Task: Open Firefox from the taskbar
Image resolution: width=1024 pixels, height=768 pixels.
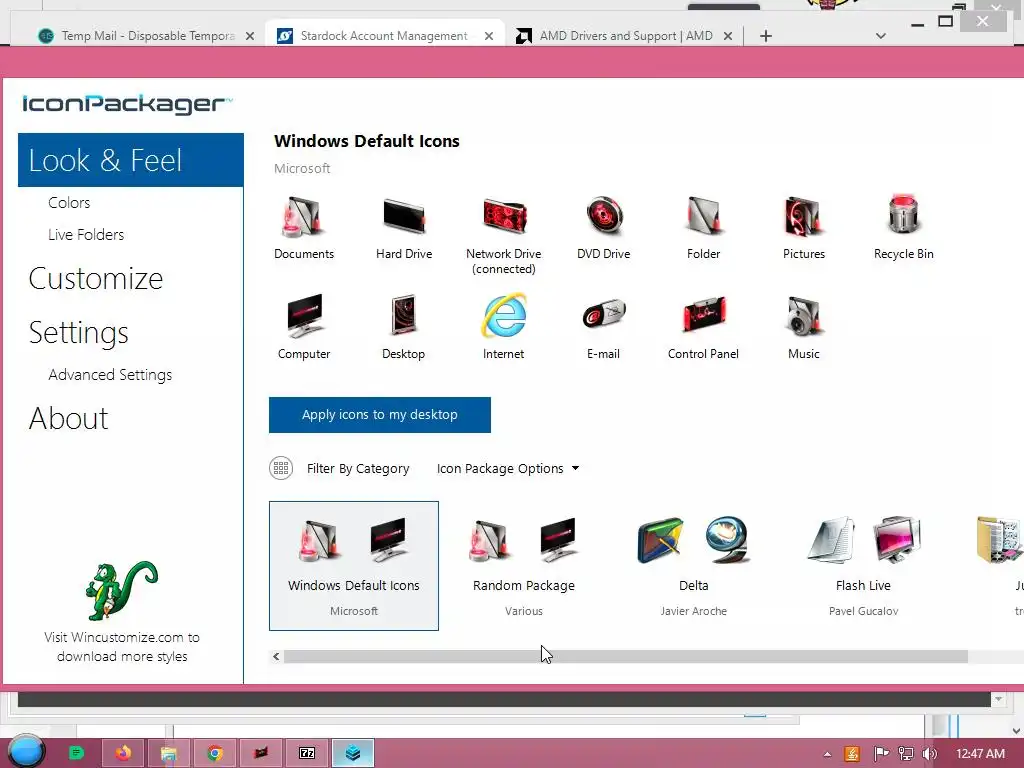Action: point(123,754)
